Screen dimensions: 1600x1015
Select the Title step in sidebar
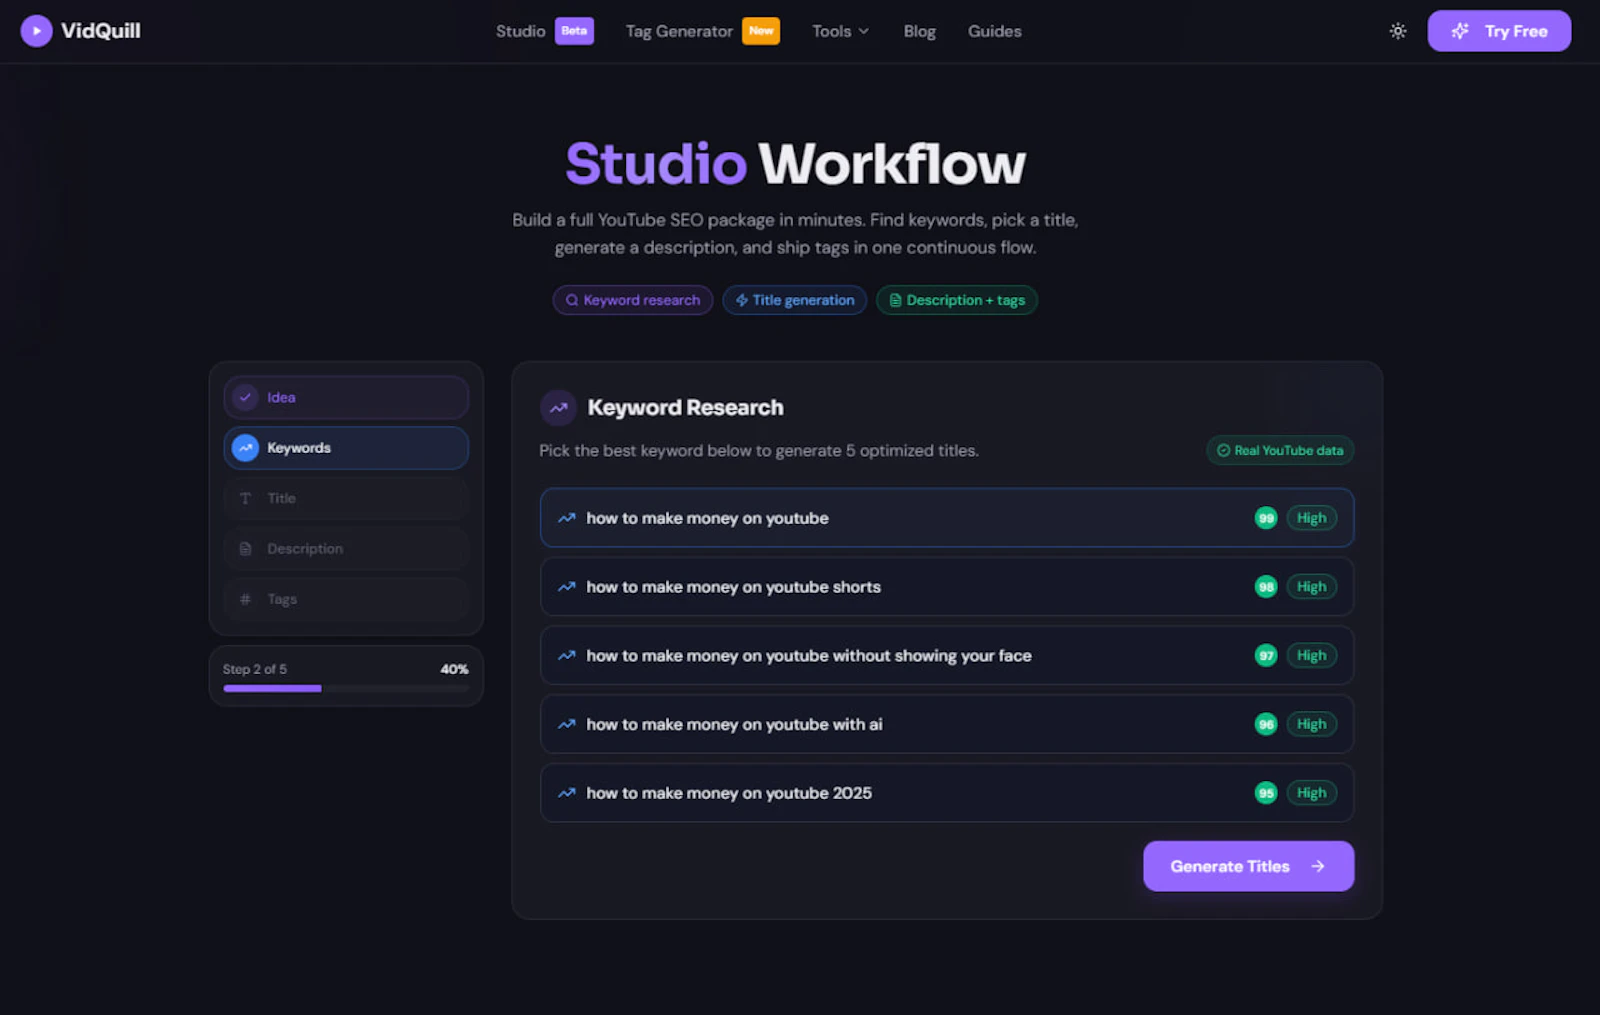[346, 498]
